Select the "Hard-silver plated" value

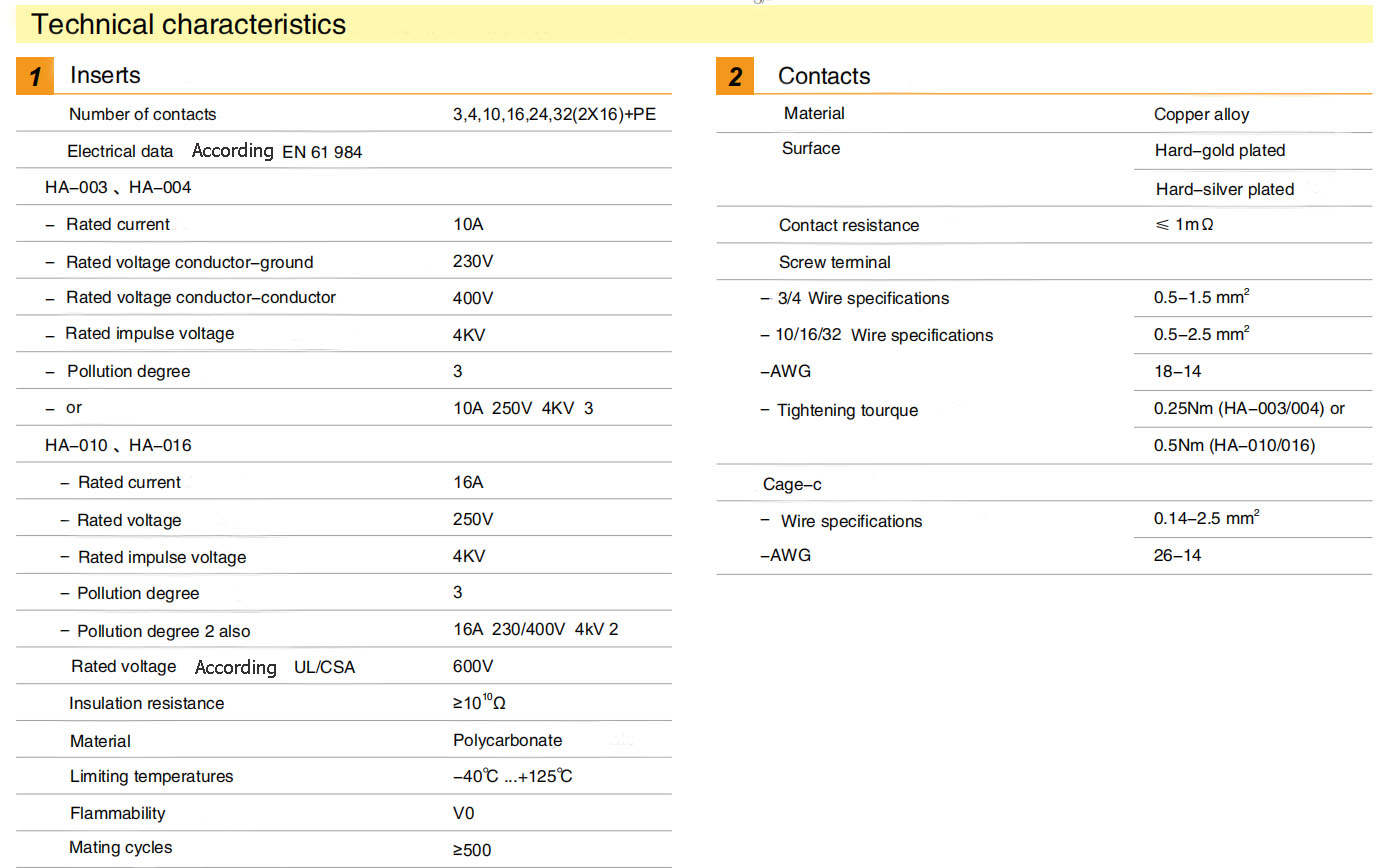coord(1225,189)
